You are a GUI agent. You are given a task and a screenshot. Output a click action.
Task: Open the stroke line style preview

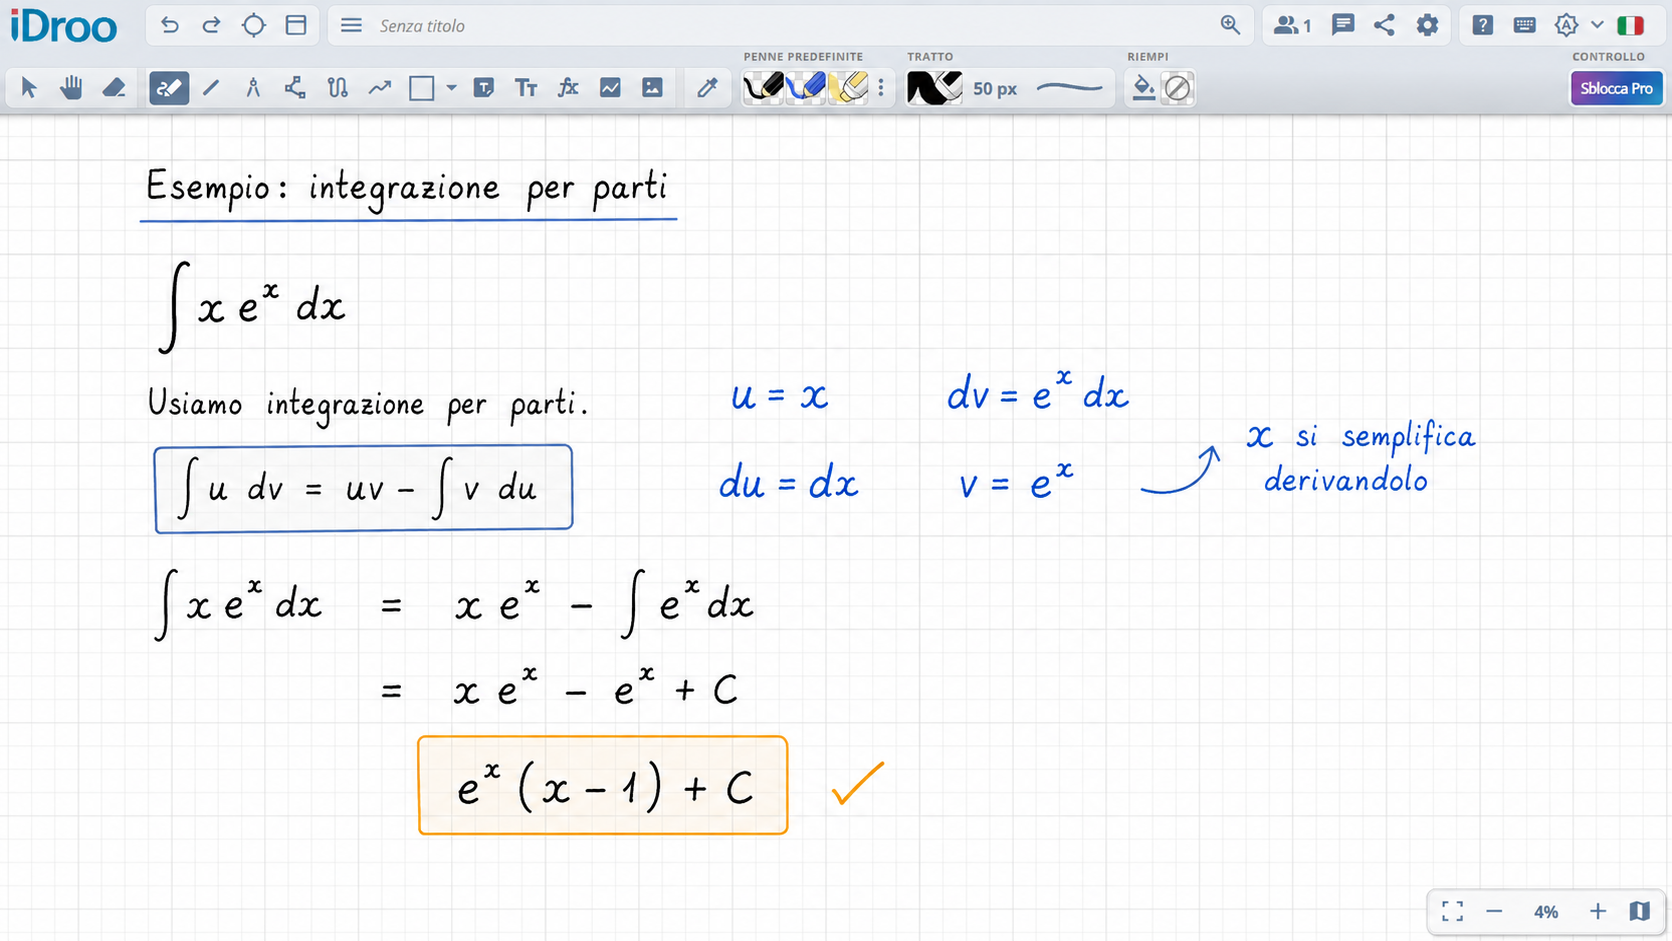pos(1070,88)
